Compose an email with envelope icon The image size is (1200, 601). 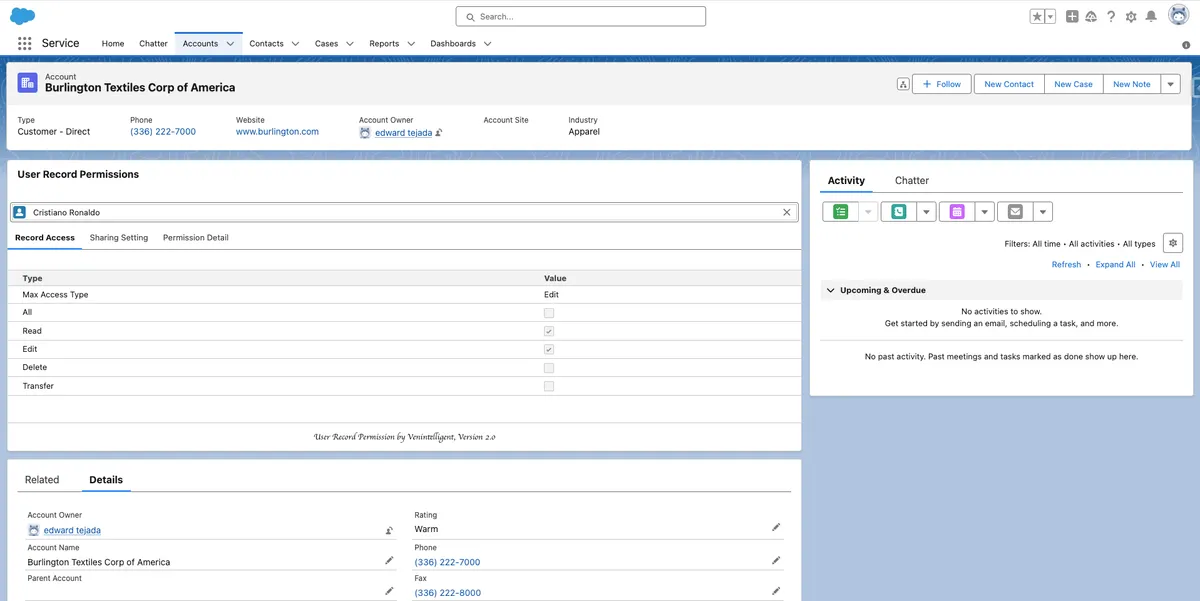click(1015, 212)
